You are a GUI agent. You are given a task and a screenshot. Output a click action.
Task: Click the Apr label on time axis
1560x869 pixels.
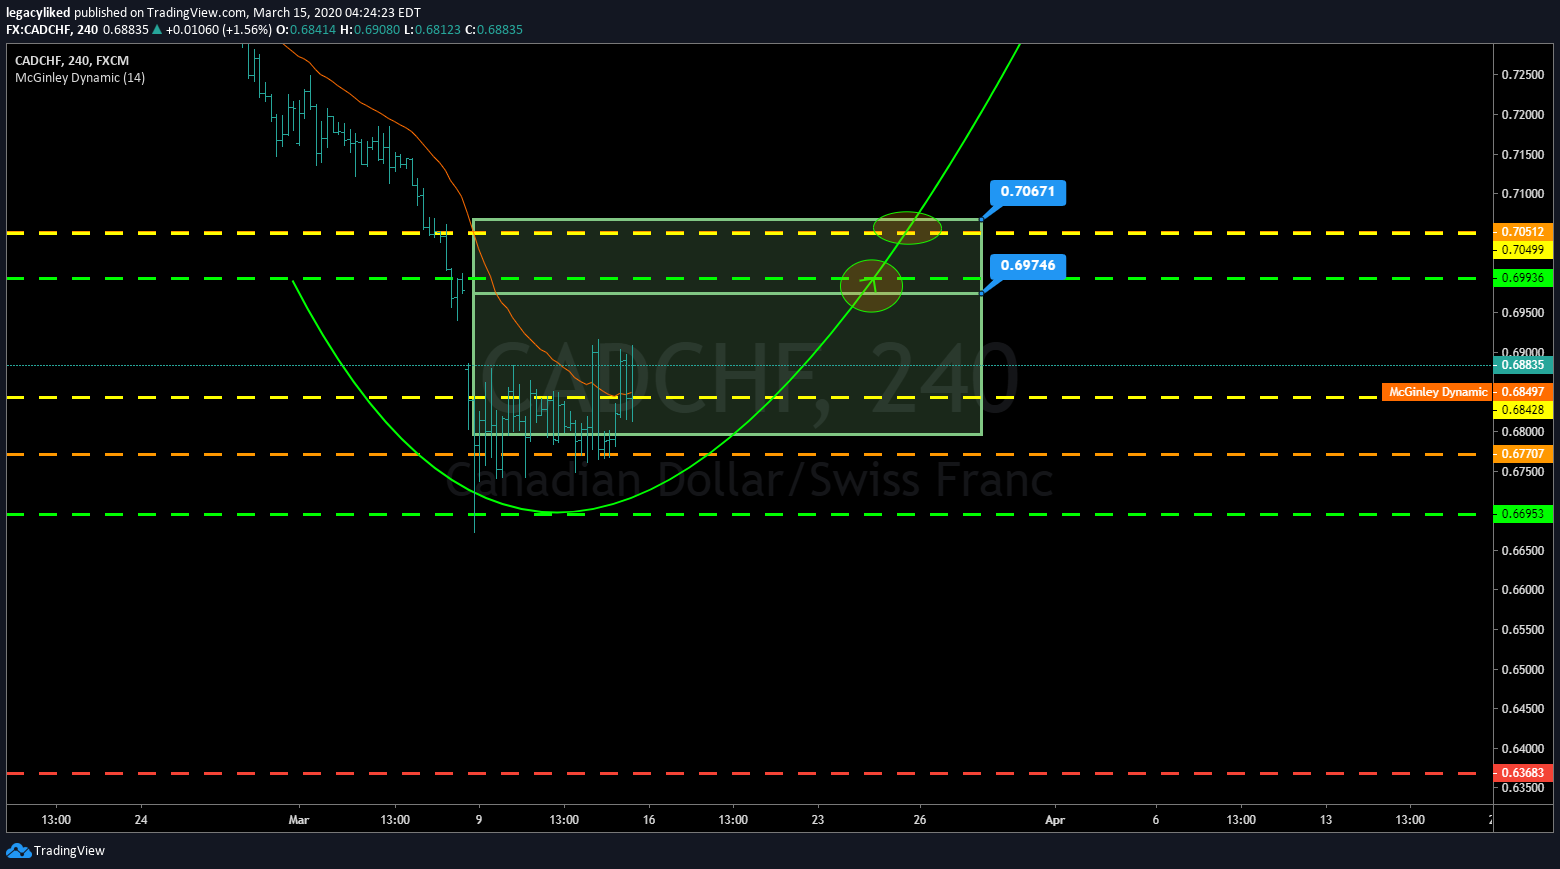point(1055,820)
